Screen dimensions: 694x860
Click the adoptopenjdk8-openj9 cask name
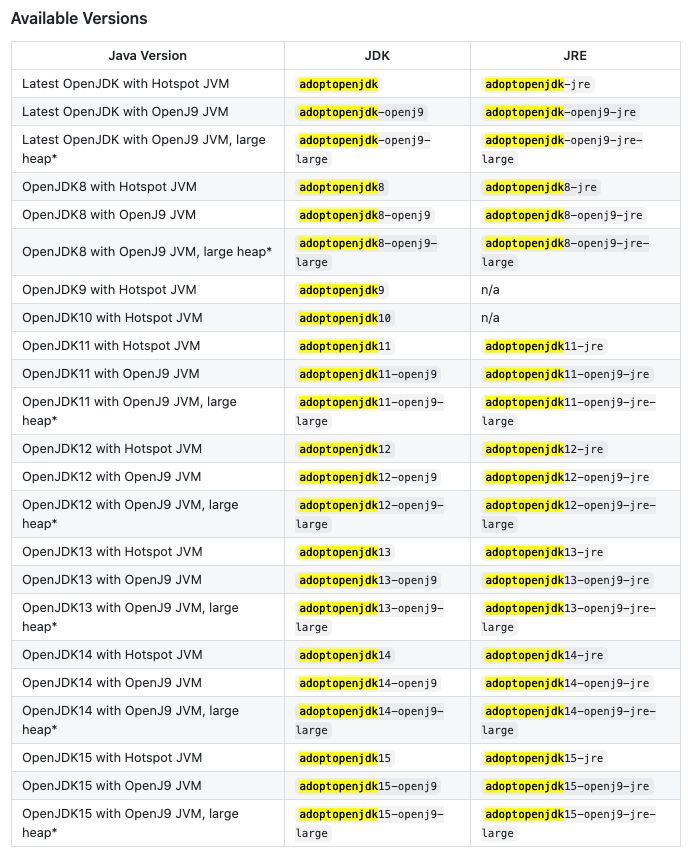click(365, 216)
